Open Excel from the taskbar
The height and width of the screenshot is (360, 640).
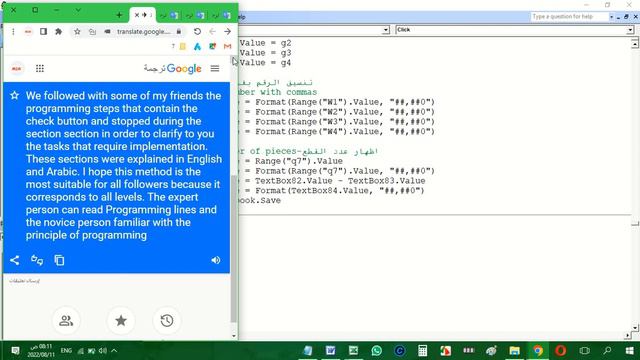pos(353,351)
